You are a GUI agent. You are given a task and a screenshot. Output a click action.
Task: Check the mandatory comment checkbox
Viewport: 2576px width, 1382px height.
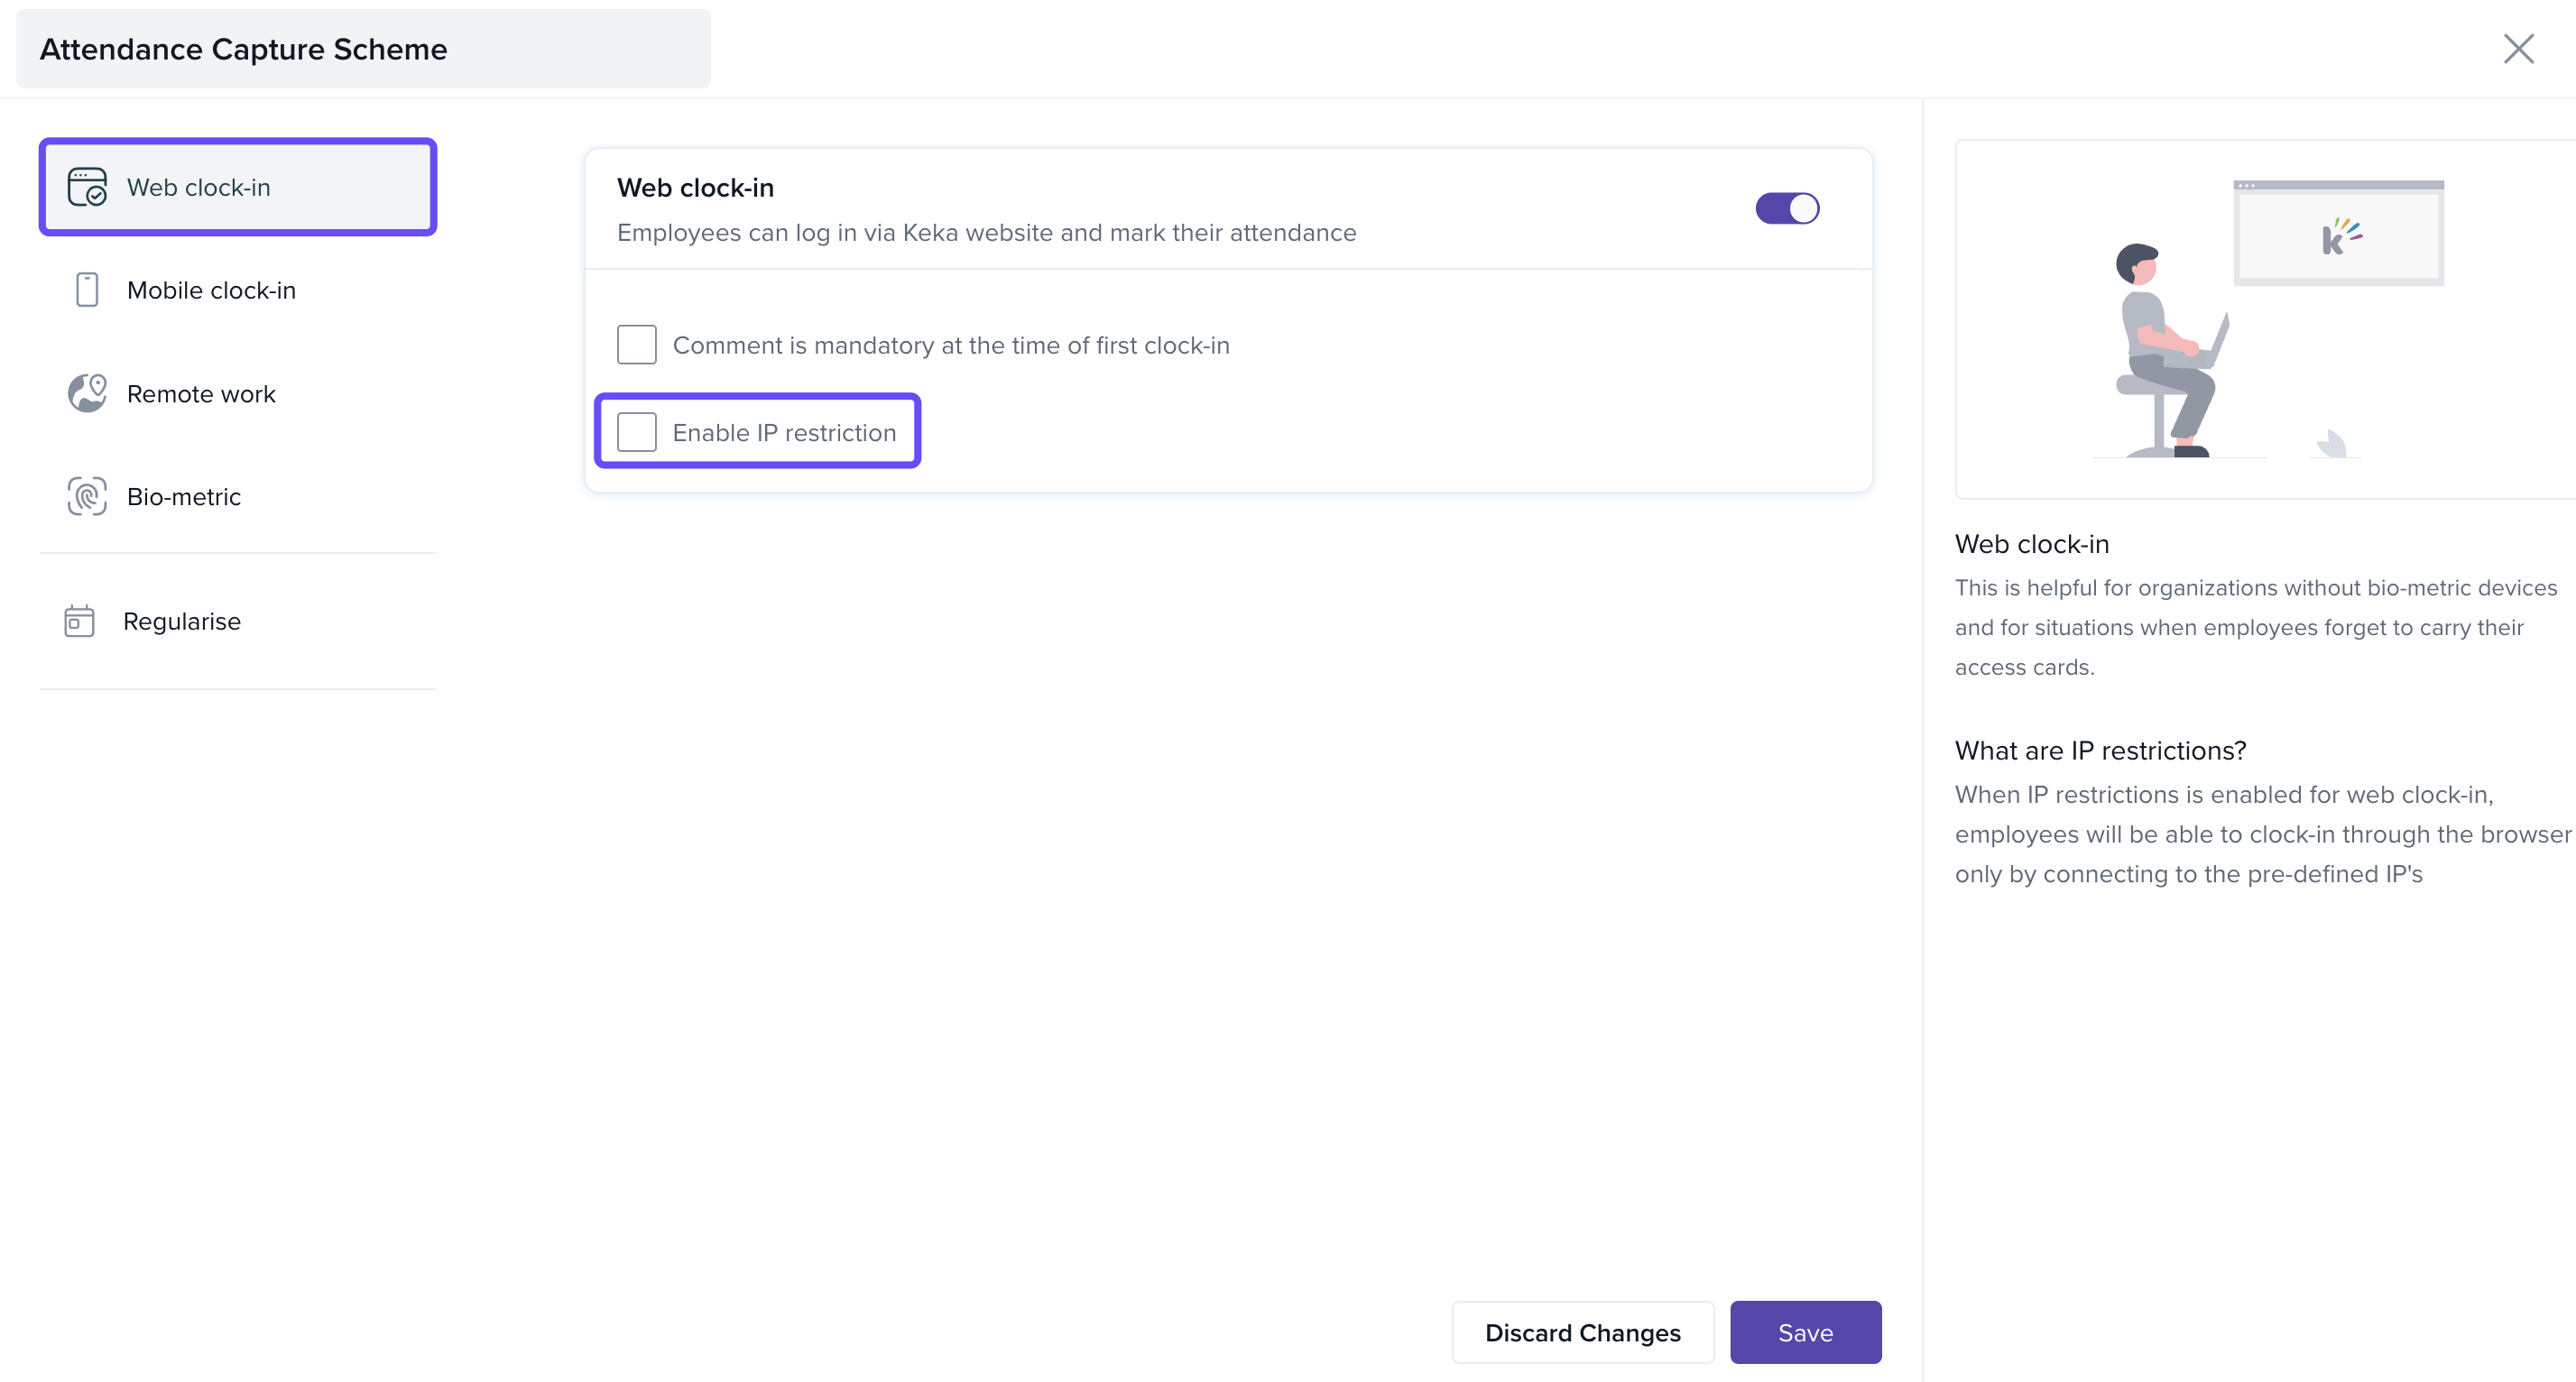(637, 345)
